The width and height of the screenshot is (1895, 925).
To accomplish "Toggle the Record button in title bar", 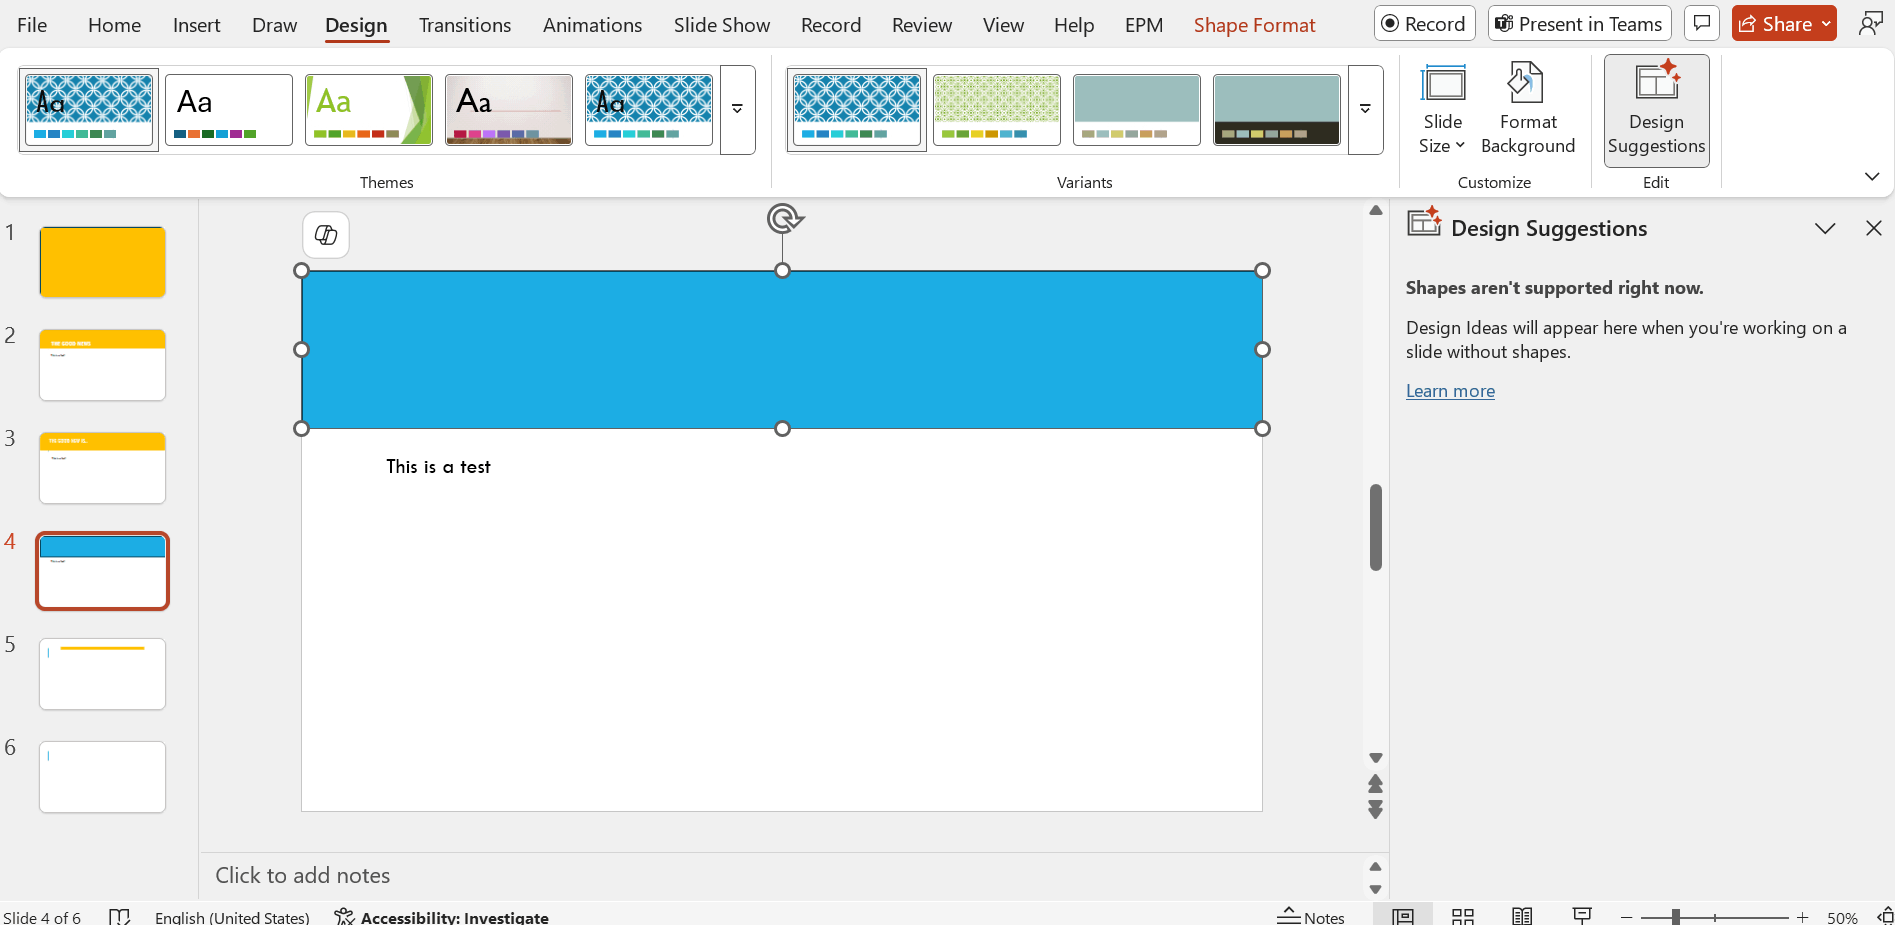I will click(x=1424, y=22).
